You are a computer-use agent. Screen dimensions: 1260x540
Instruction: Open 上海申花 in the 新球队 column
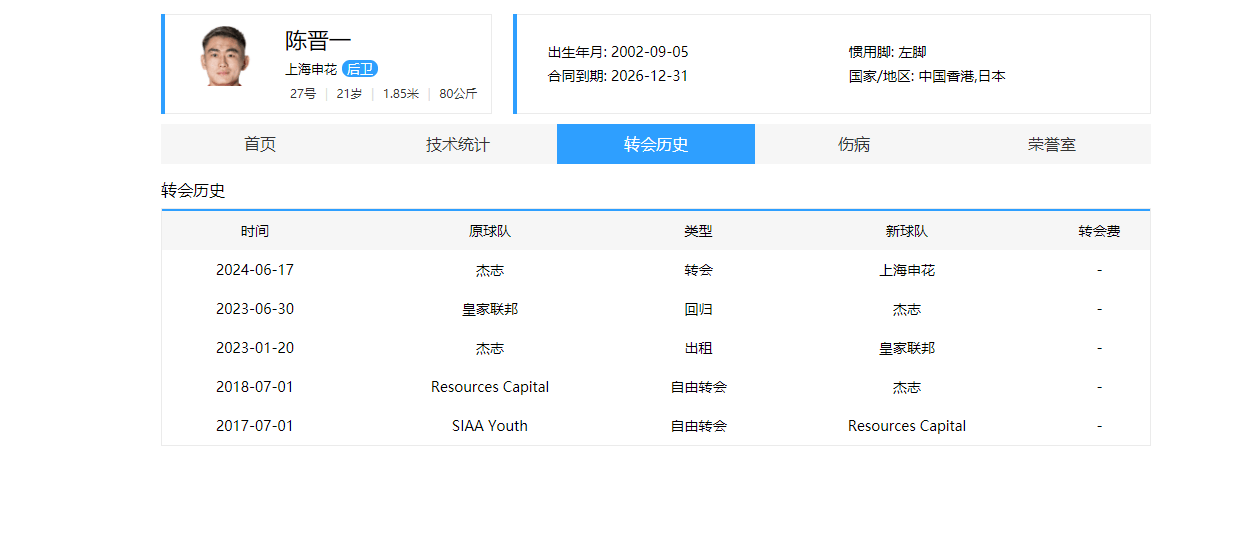point(907,270)
